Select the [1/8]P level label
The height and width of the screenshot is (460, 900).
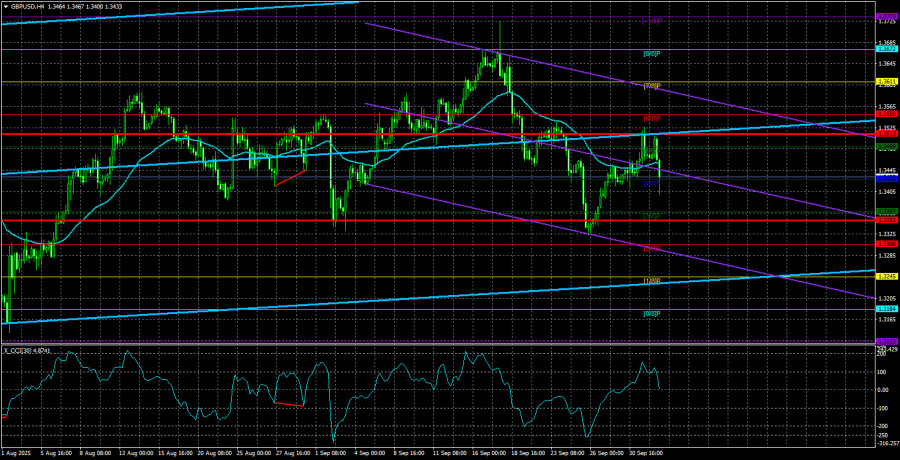(x=650, y=282)
